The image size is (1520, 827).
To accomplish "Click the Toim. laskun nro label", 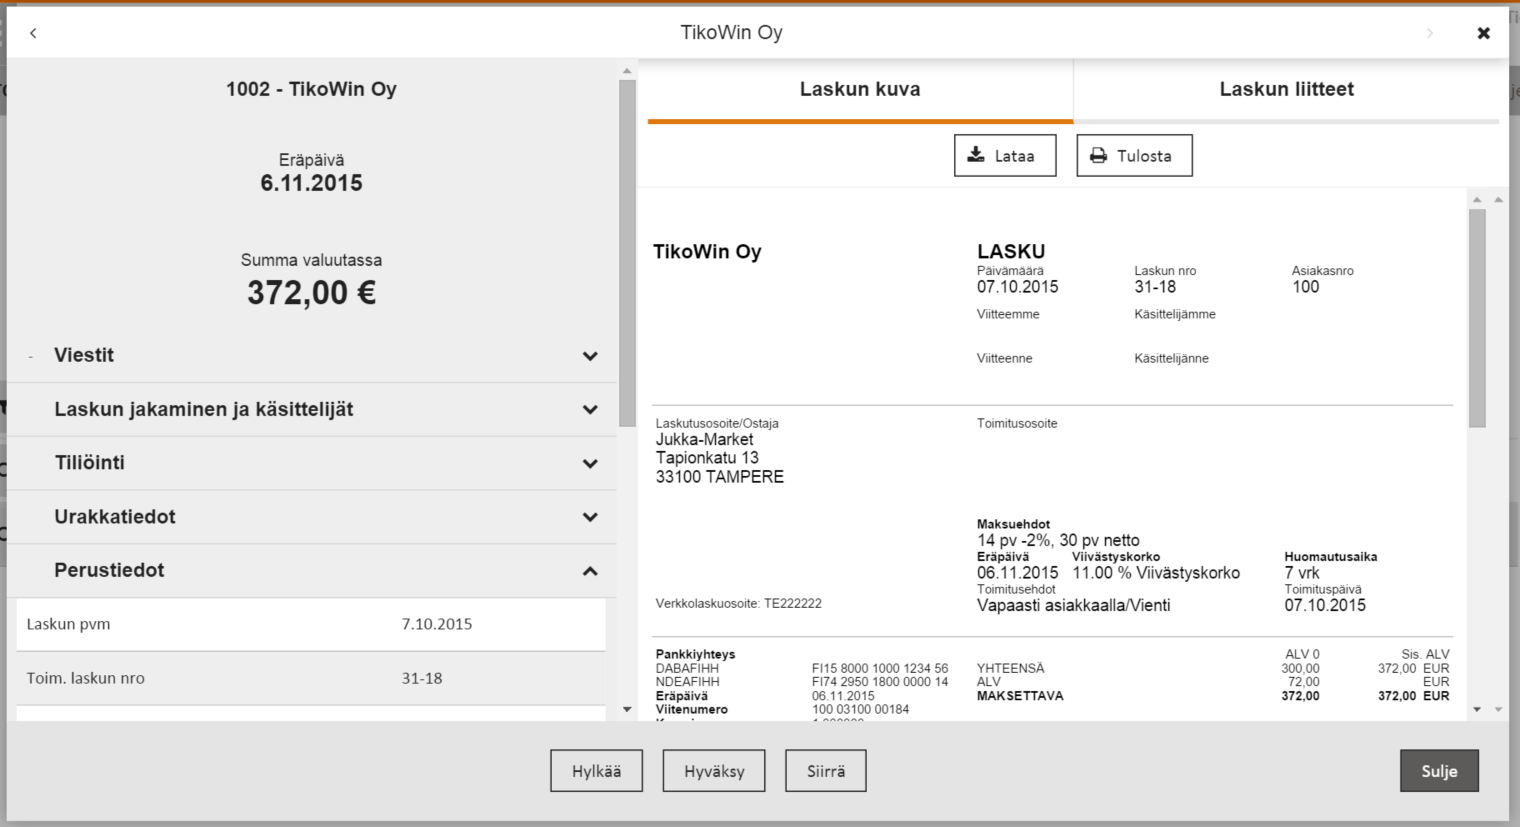I will [86, 678].
